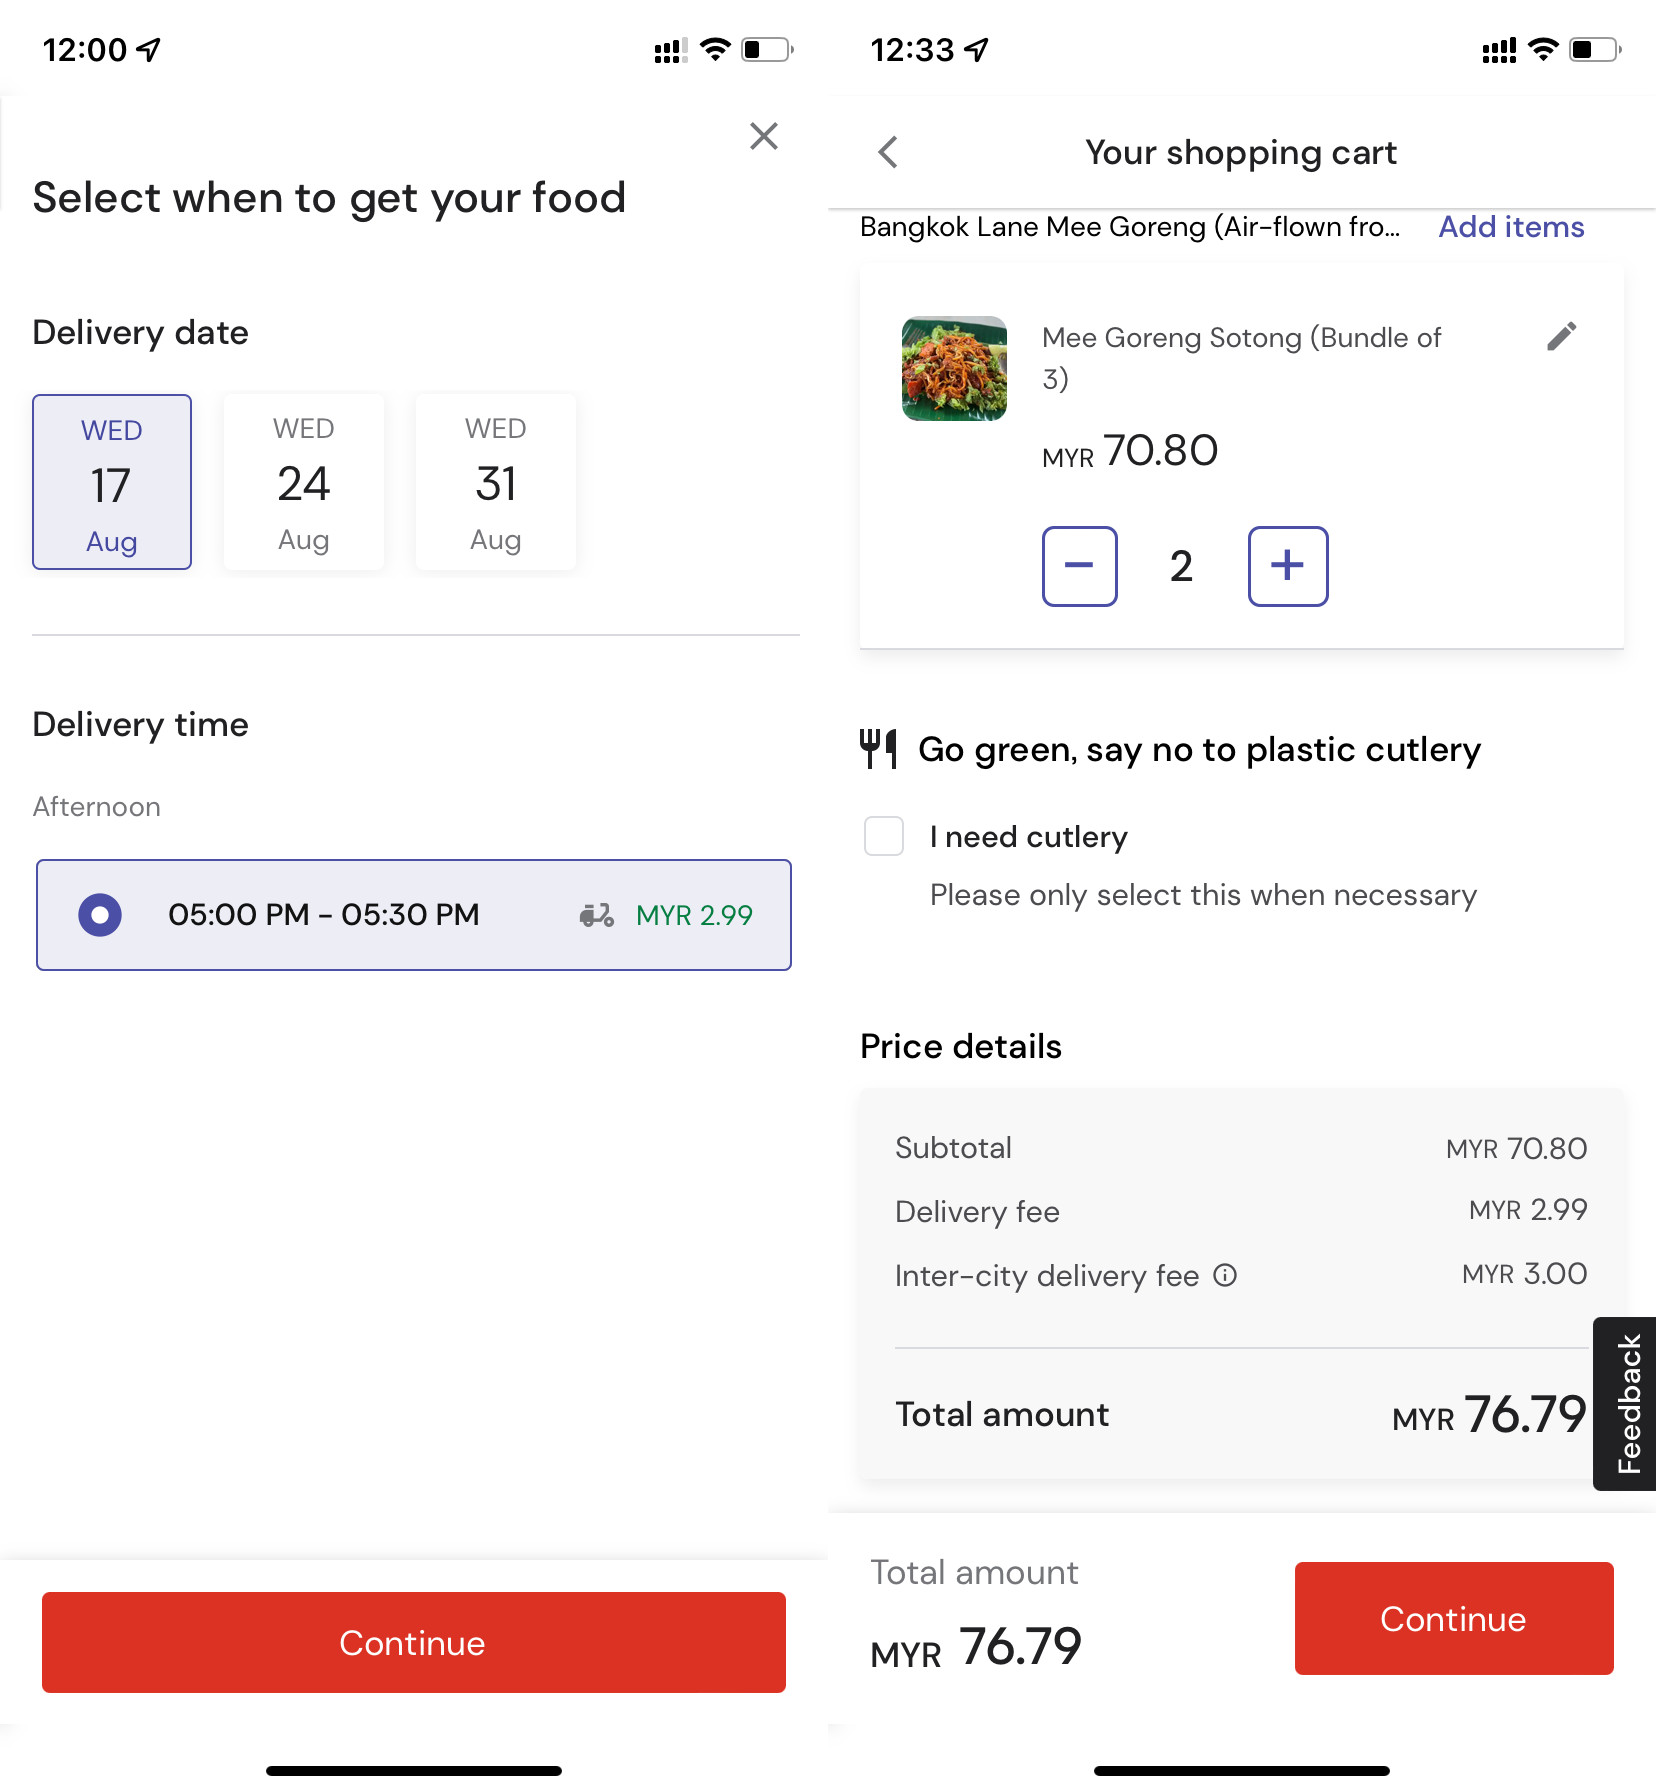Increase item quantity with plus button

coord(1288,566)
